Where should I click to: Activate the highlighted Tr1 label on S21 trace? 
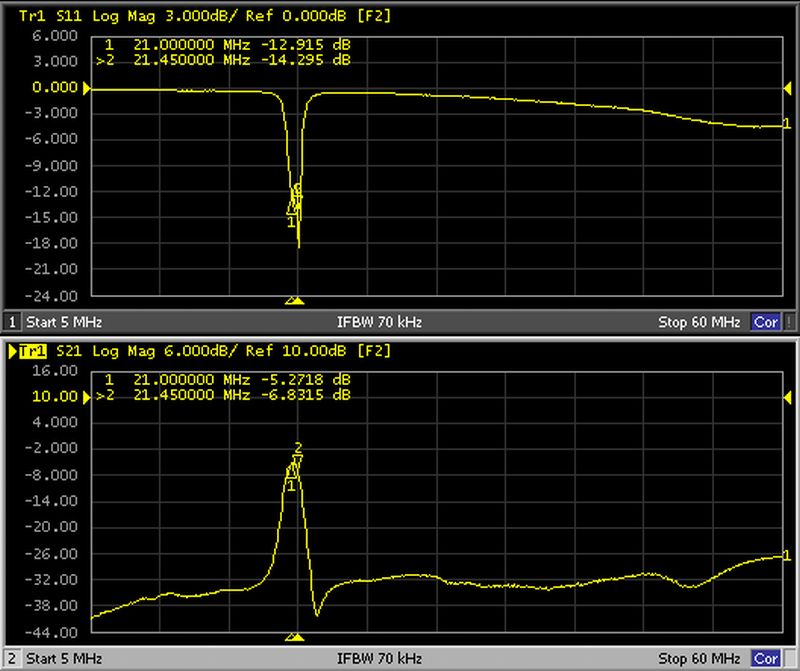pyautogui.click(x=33, y=351)
